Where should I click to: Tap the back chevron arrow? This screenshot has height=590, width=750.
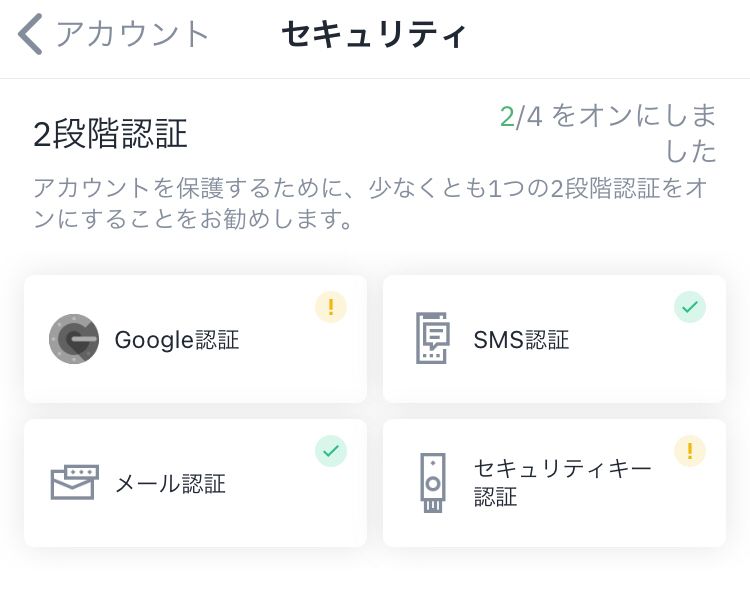pyautogui.click(x=30, y=34)
